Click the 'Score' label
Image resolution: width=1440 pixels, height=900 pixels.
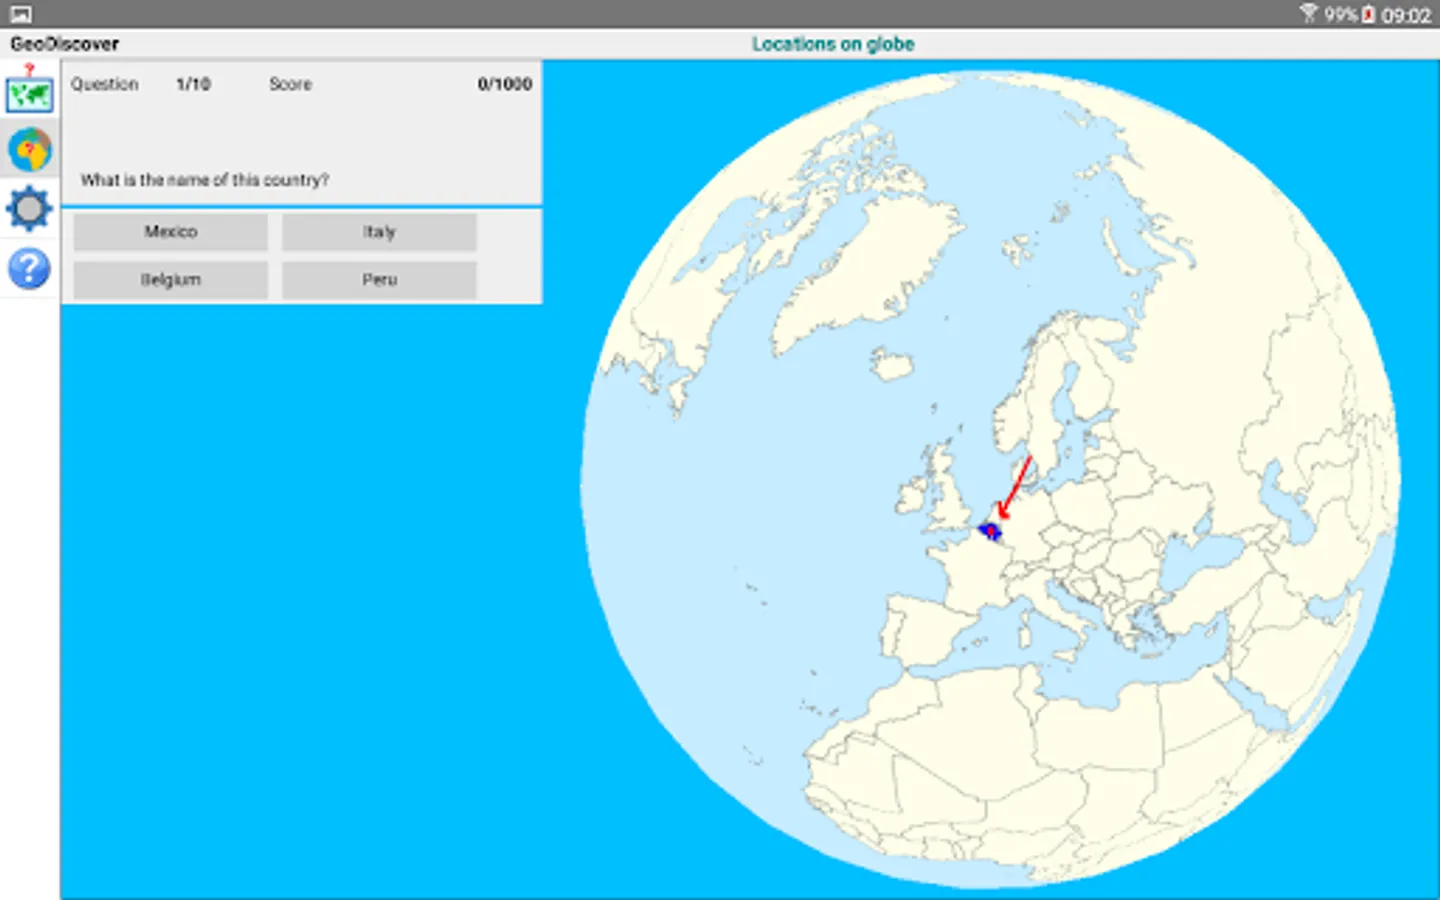click(290, 84)
